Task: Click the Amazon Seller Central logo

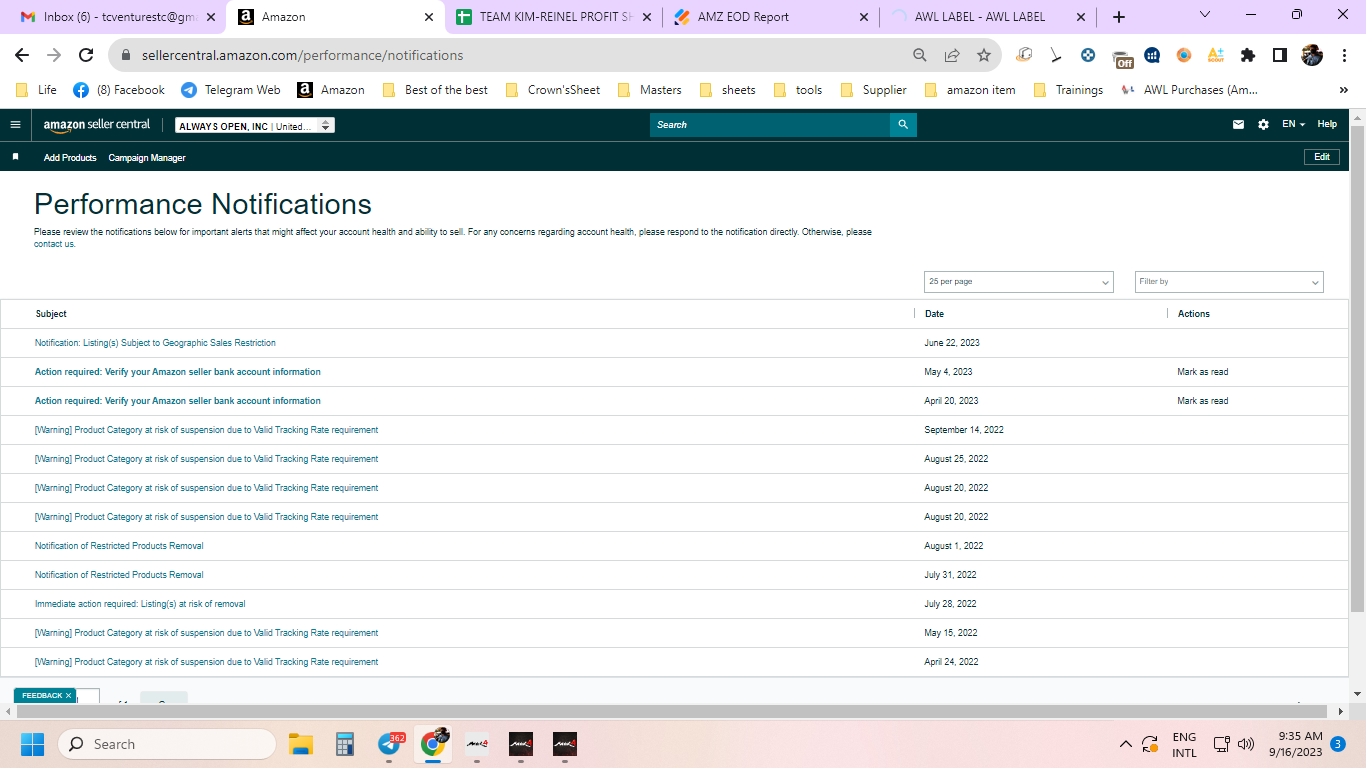Action: 97,125
